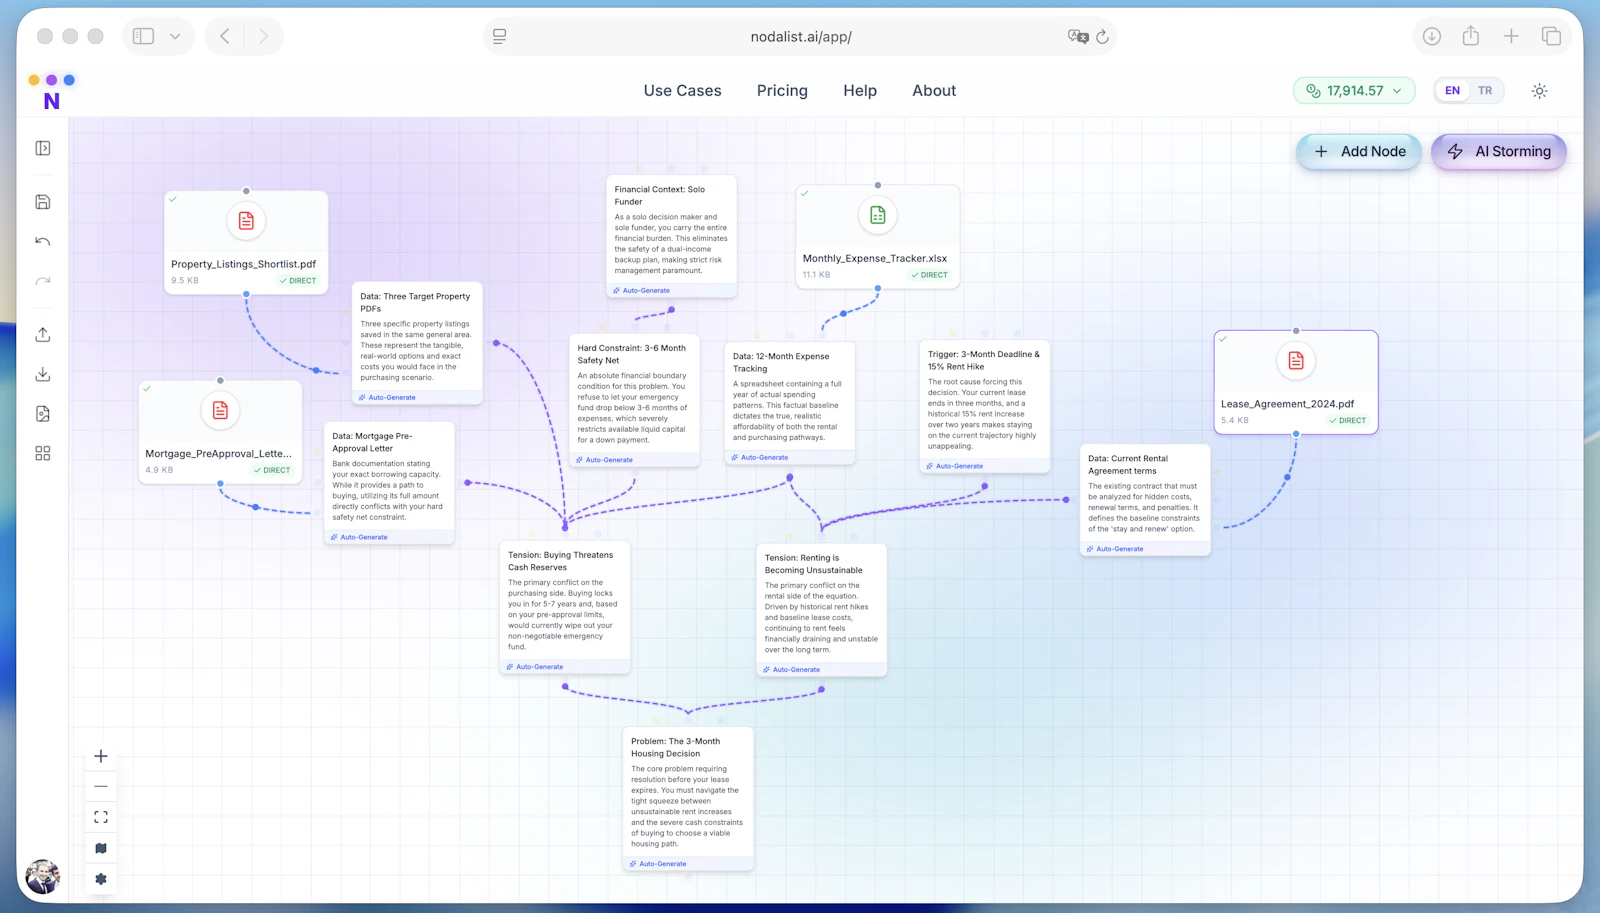Click the DIRECT badge on Monthly_Expense_Tracker.xlsx

click(x=929, y=275)
